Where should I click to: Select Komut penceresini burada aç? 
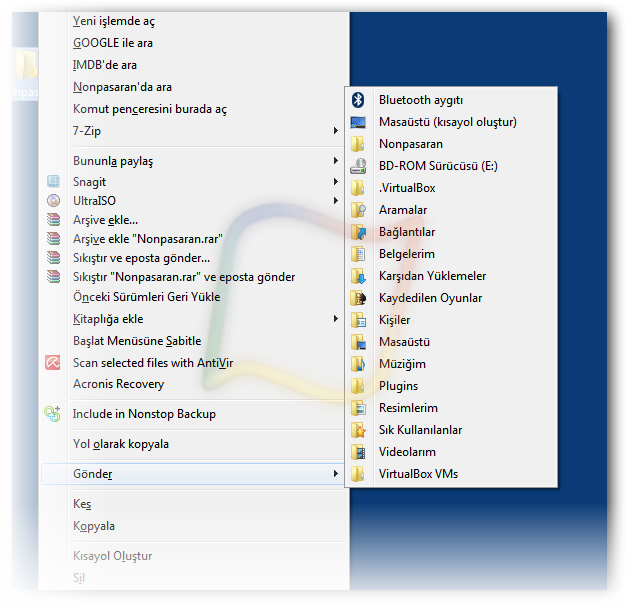click(x=150, y=109)
